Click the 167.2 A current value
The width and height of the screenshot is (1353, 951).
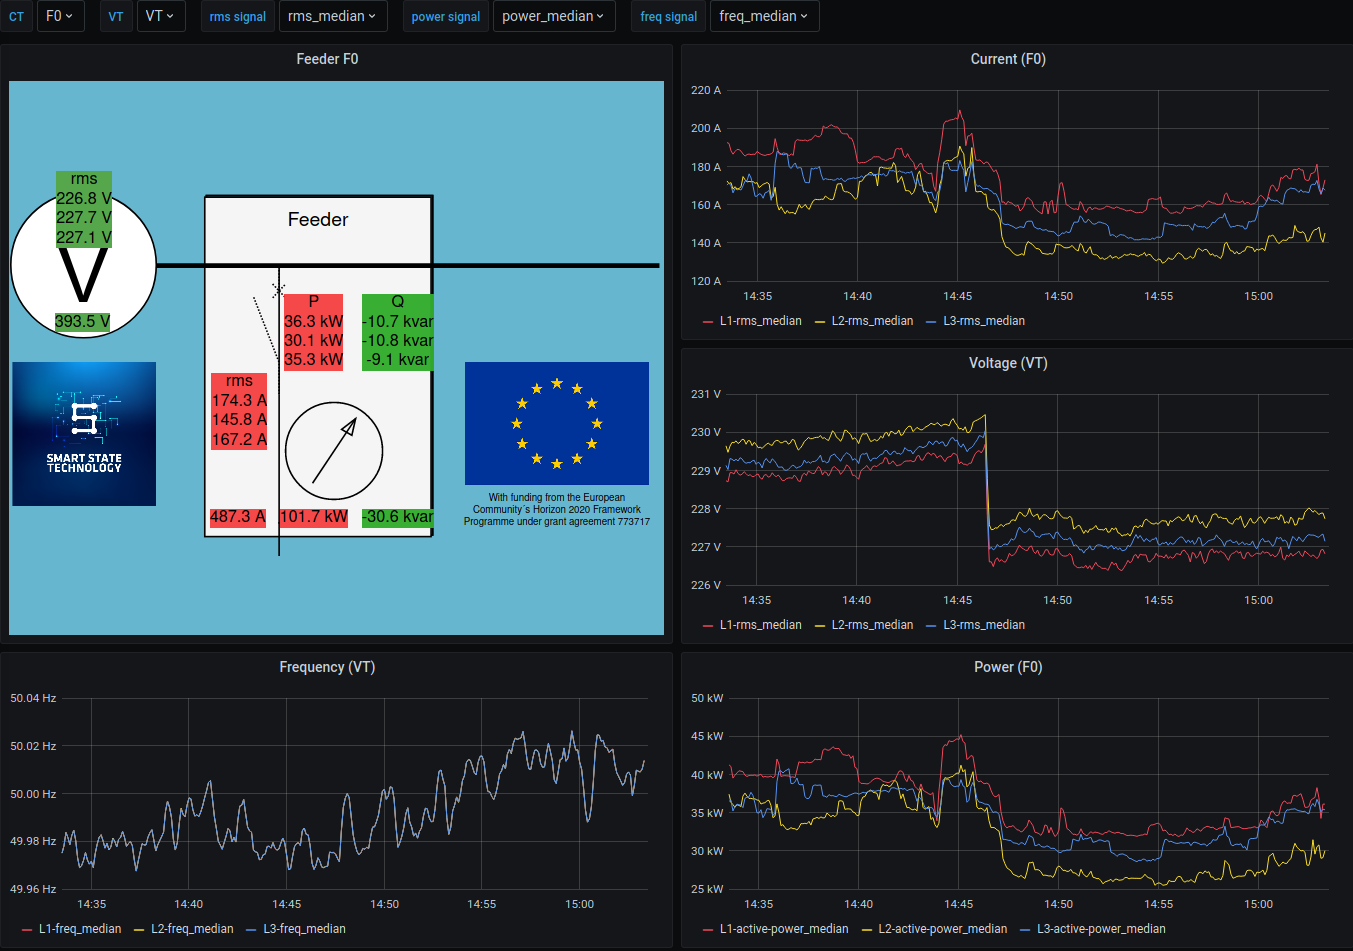click(239, 439)
